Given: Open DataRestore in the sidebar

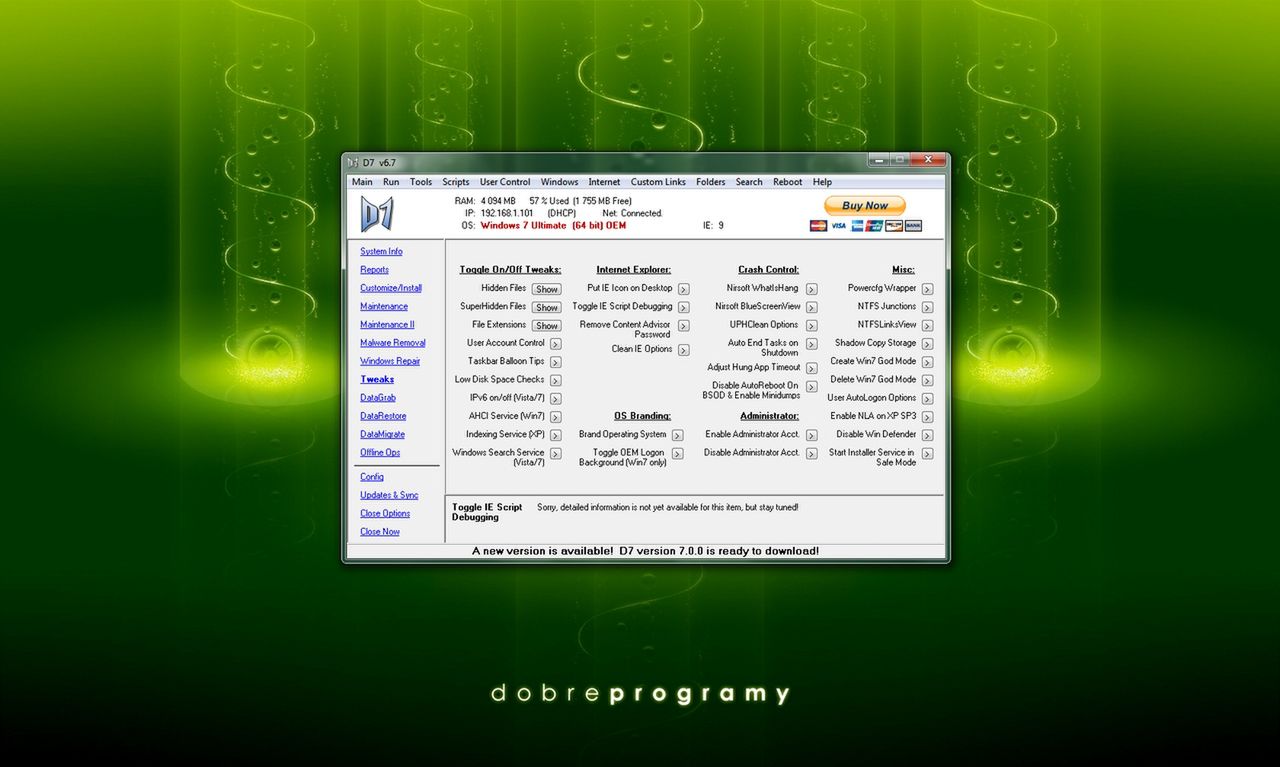Looking at the screenshot, I should (x=383, y=416).
